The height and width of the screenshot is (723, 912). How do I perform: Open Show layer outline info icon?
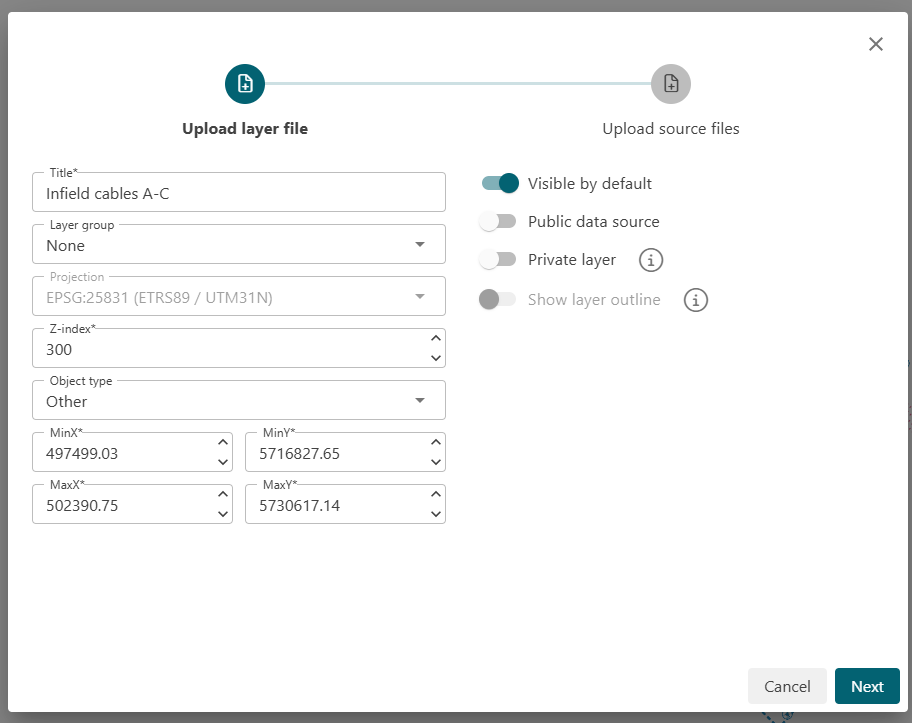tap(696, 300)
